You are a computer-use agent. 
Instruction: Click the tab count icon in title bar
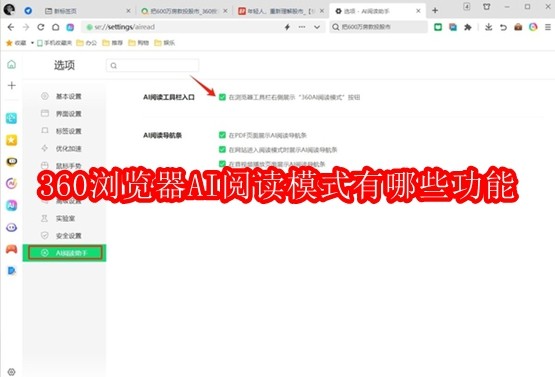tap(467, 6)
